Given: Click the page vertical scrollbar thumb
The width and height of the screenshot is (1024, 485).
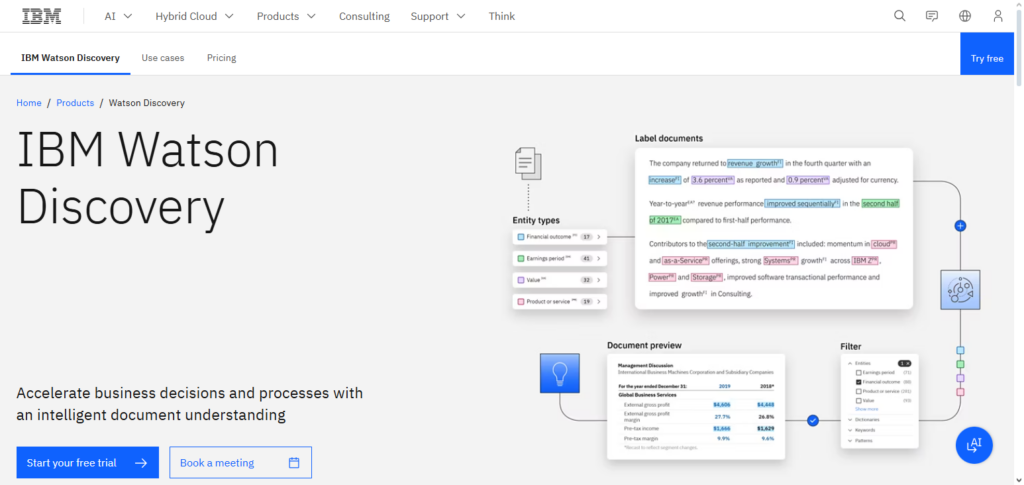Looking at the screenshot, I should coord(1019,49).
